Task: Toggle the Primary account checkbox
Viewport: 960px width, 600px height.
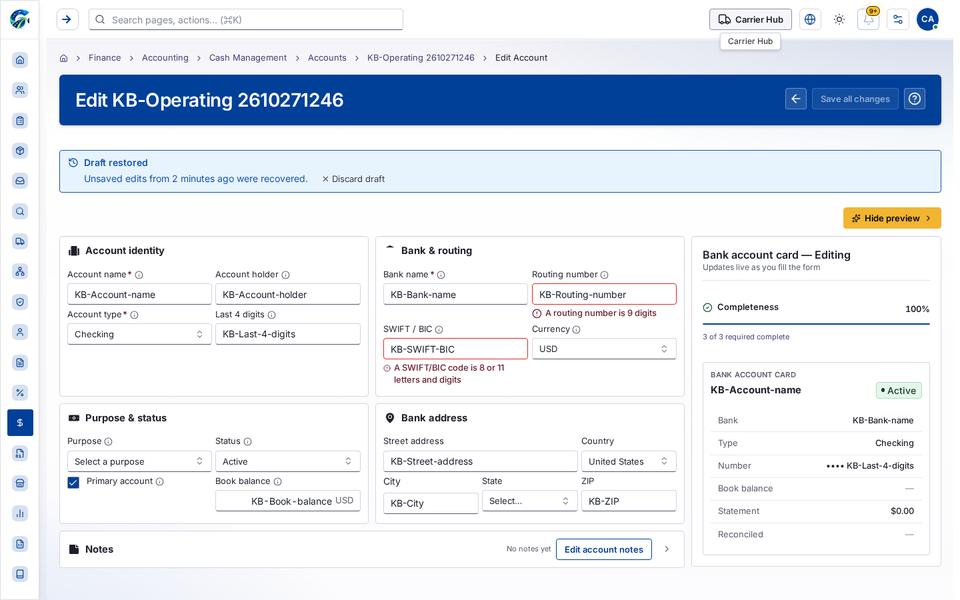Action: pos(73,482)
